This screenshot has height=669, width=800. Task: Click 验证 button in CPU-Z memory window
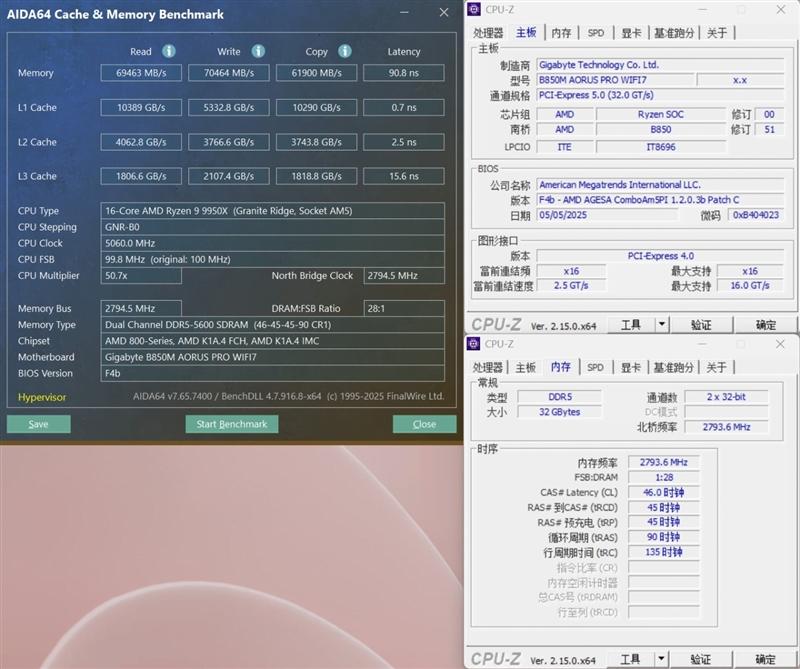701,660
